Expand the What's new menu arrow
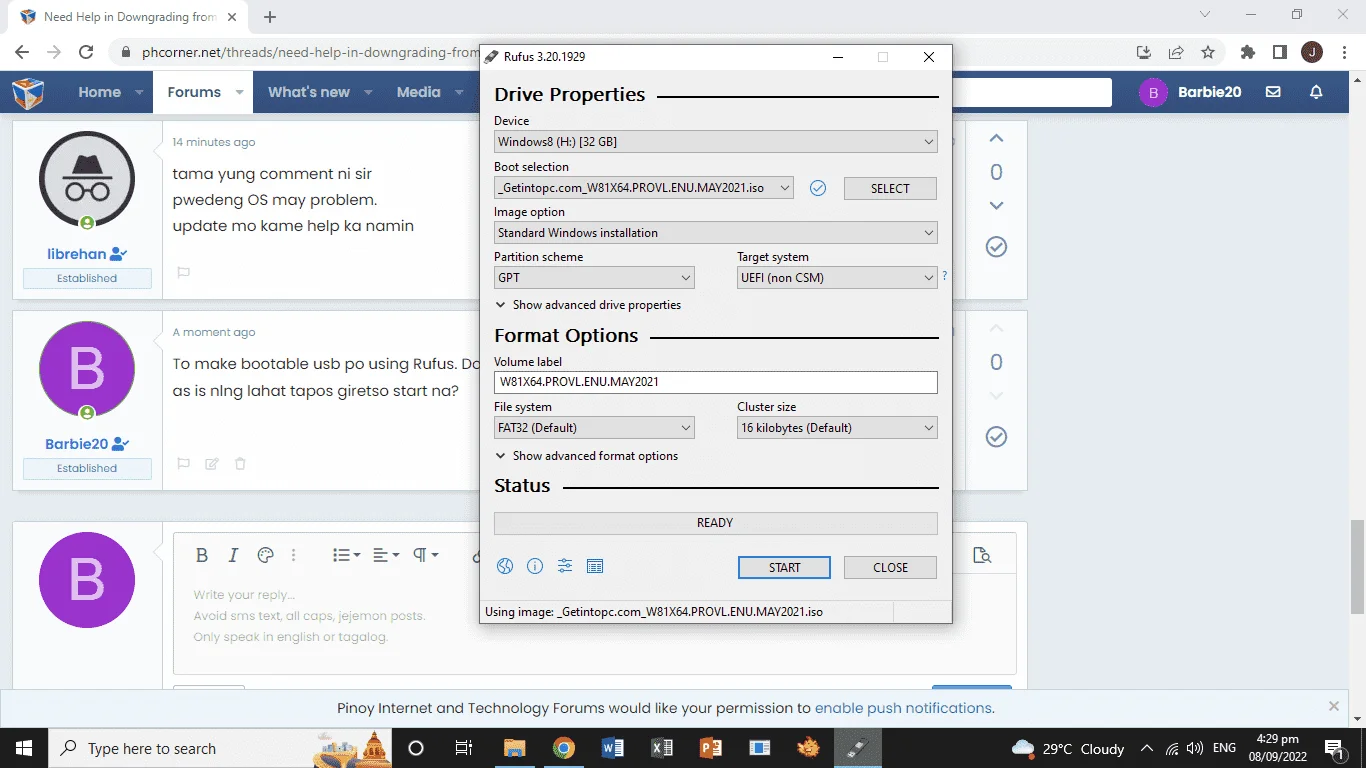This screenshot has width=1366, height=768. point(368,92)
